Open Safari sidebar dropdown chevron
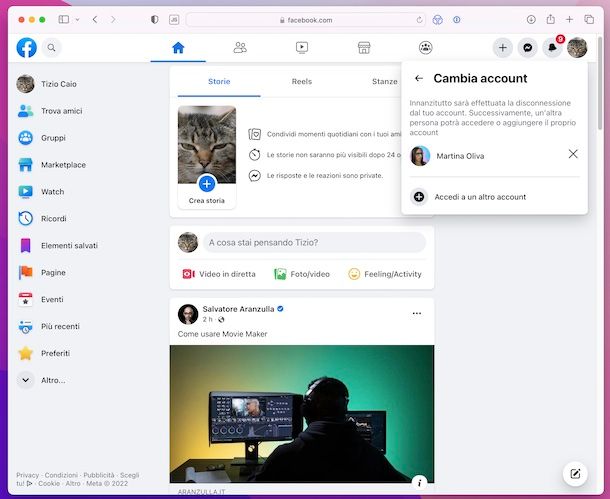The height and width of the screenshot is (499, 610). (77, 19)
